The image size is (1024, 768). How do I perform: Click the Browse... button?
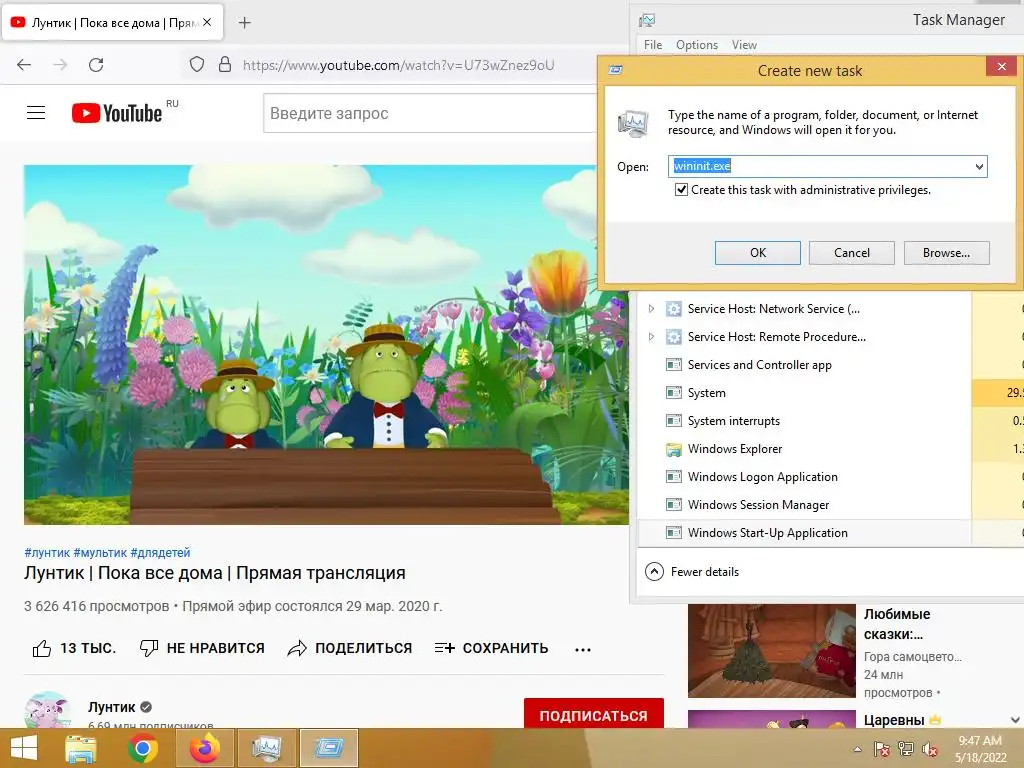click(946, 253)
